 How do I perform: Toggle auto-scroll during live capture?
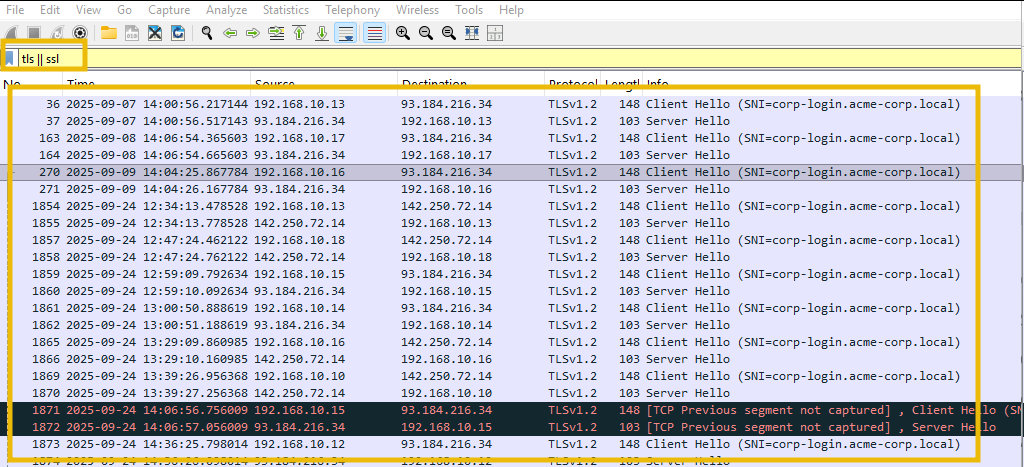(345, 33)
